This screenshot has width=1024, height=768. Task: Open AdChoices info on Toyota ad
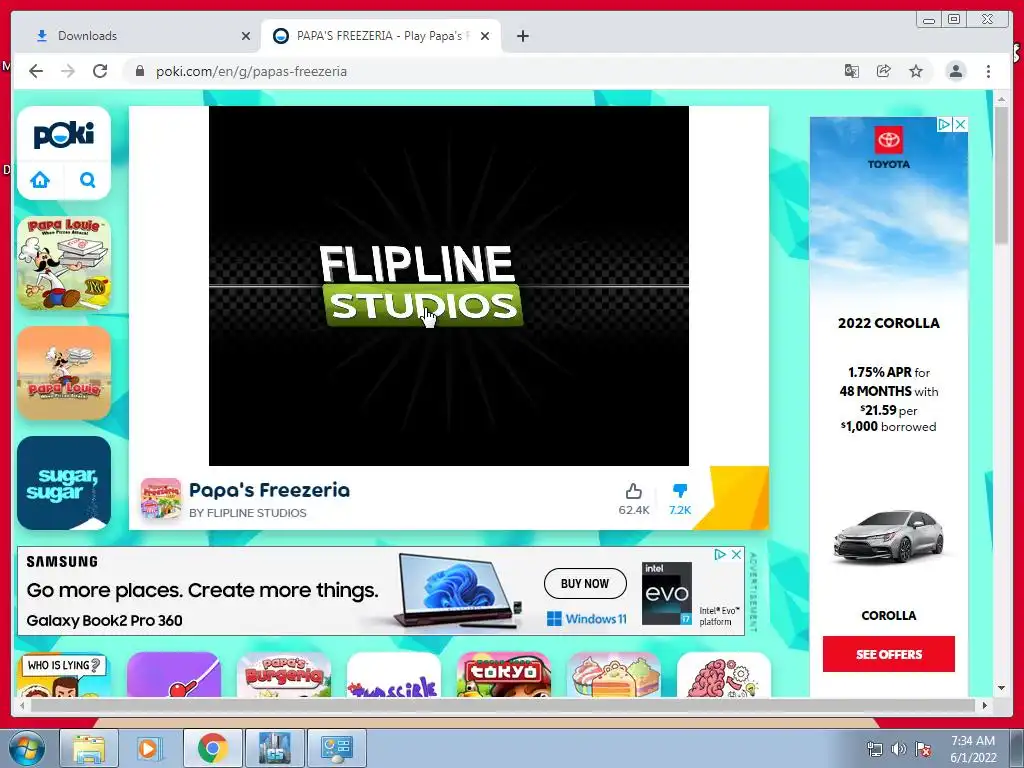point(944,124)
